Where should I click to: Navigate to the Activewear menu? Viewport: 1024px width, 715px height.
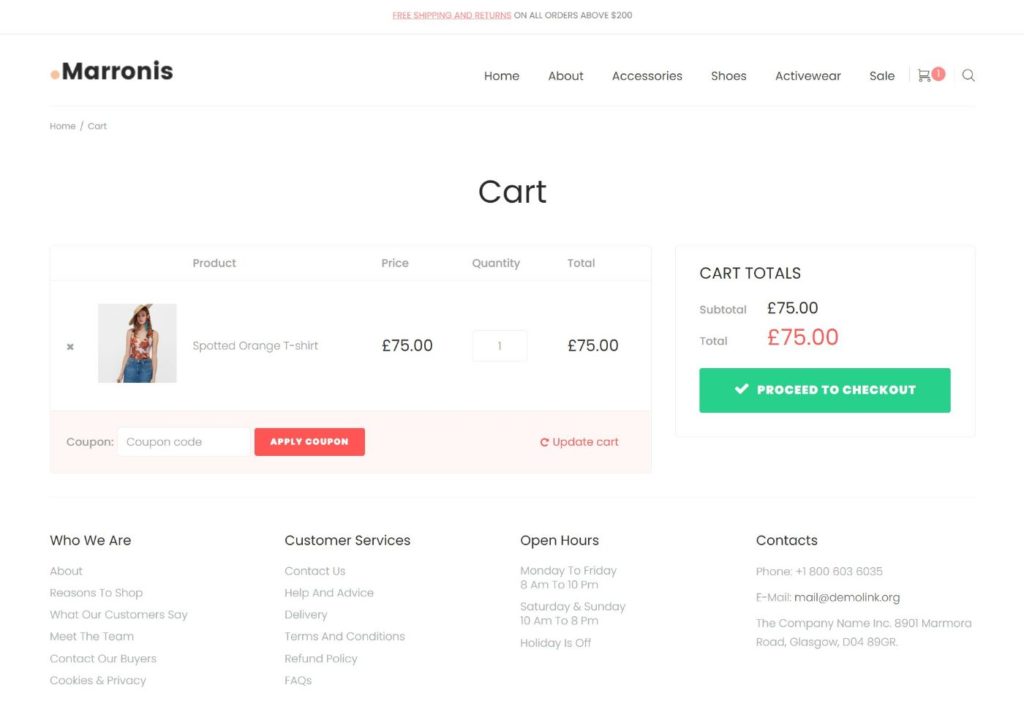[x=807, y=76]
